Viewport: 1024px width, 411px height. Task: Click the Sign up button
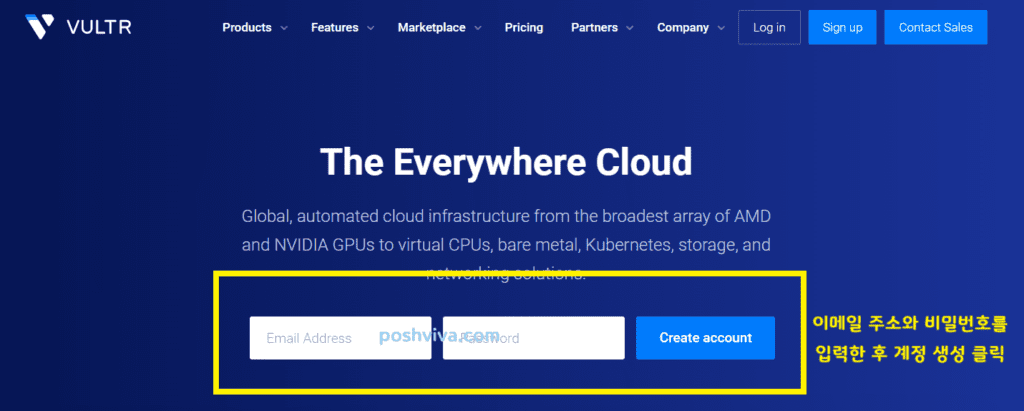point(842,27)
